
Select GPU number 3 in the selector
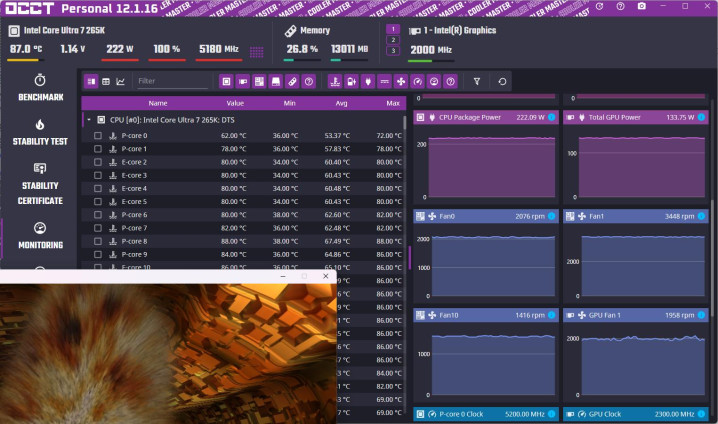(x=393, y=51)
